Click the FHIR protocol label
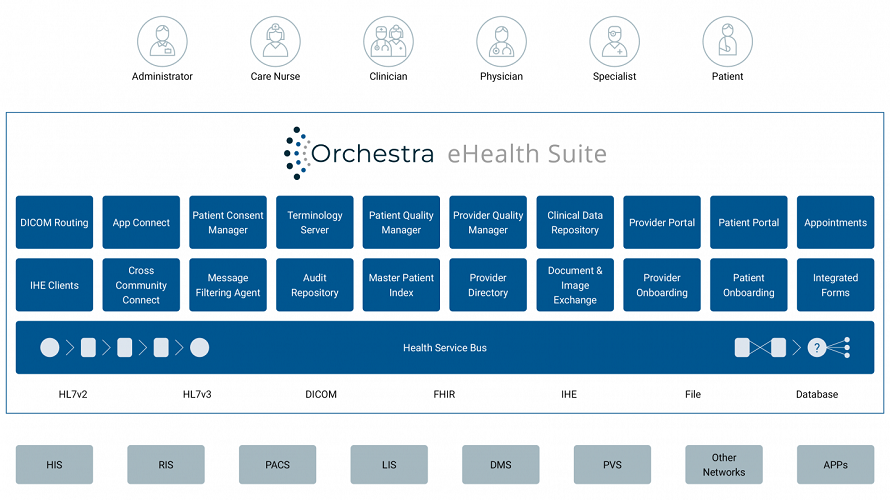This screenshot has width=890, height=500. point(444,394)
